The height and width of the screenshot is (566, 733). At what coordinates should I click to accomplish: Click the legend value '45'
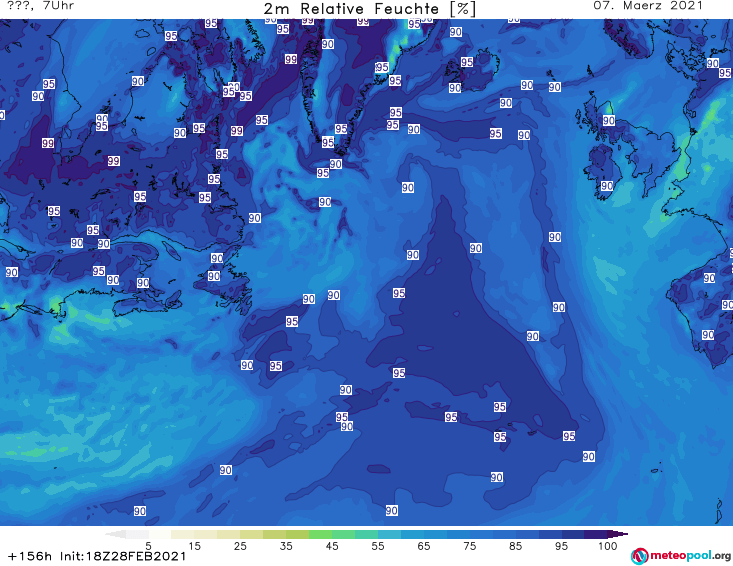coord(332,546)
